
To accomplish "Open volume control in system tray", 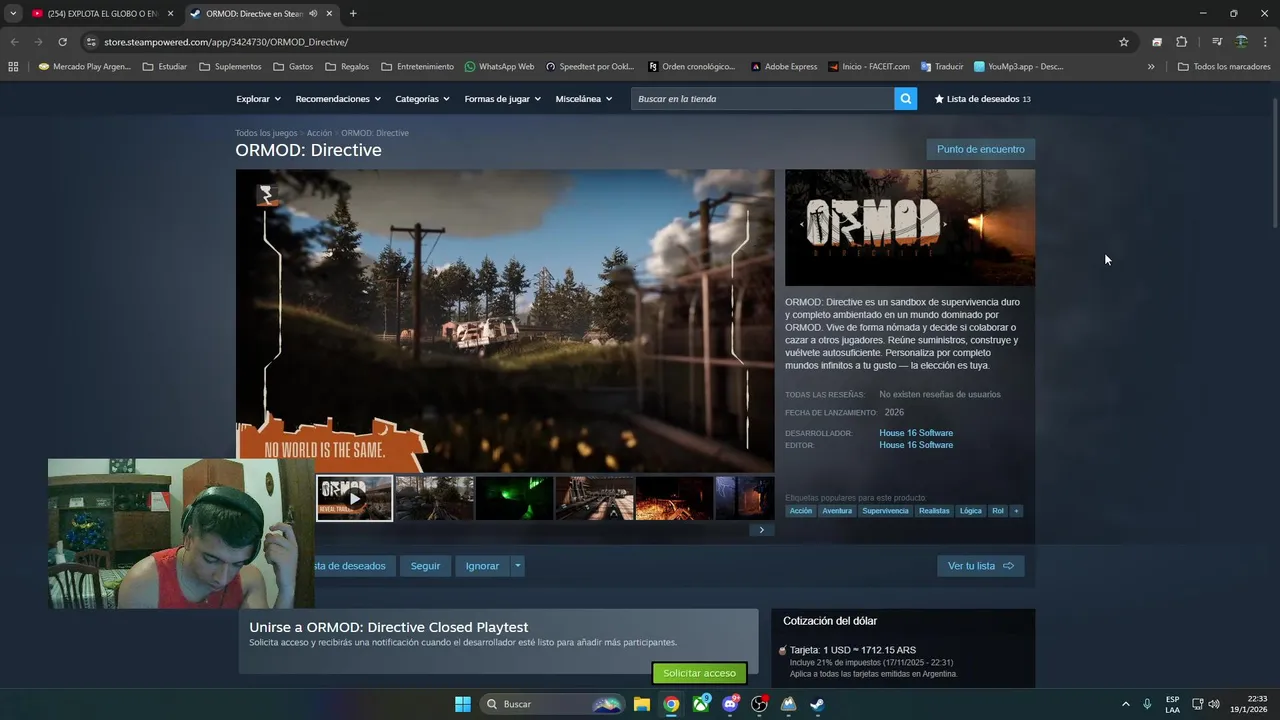I will [1214, 704].
